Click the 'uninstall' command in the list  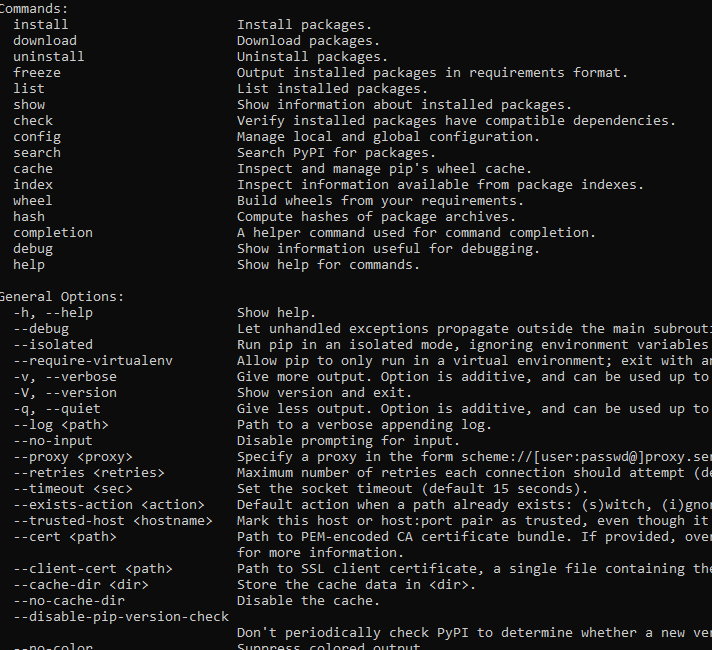[49, 57]
